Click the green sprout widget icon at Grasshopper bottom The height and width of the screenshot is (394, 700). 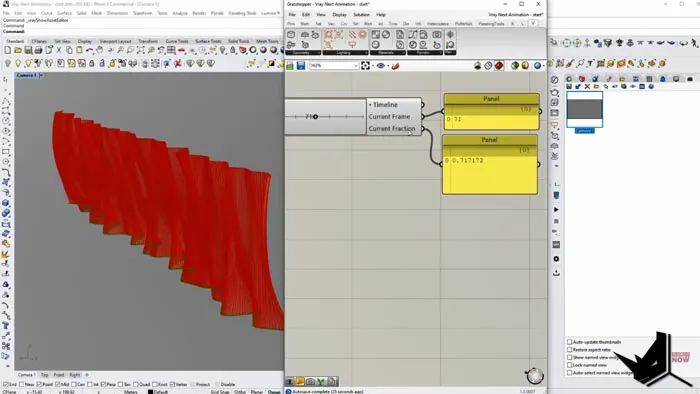(x=321, y=382)
